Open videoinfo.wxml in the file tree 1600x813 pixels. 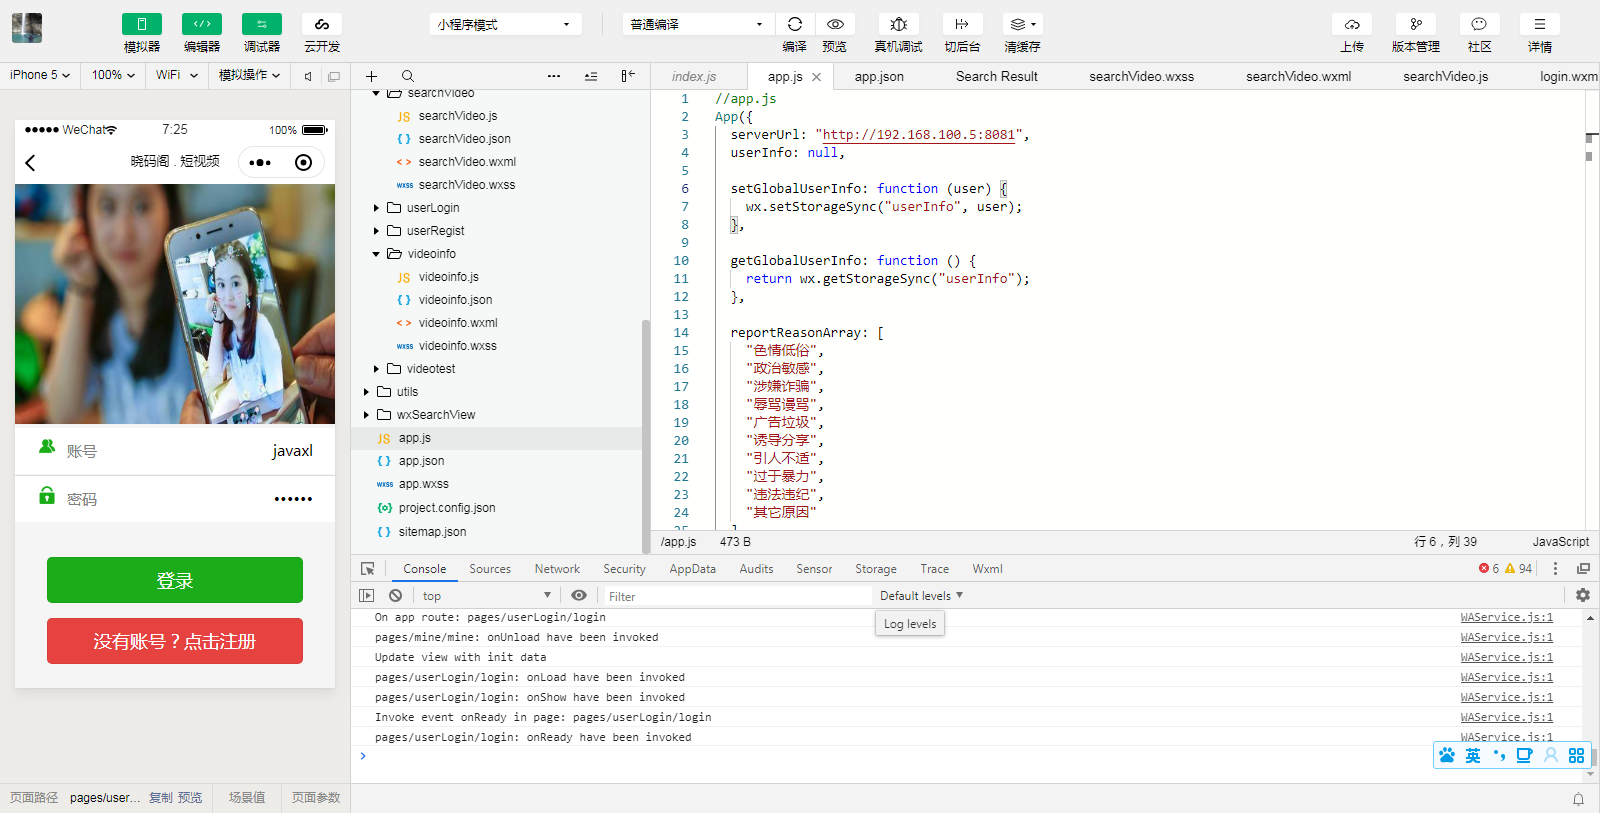tap(457, 323)
